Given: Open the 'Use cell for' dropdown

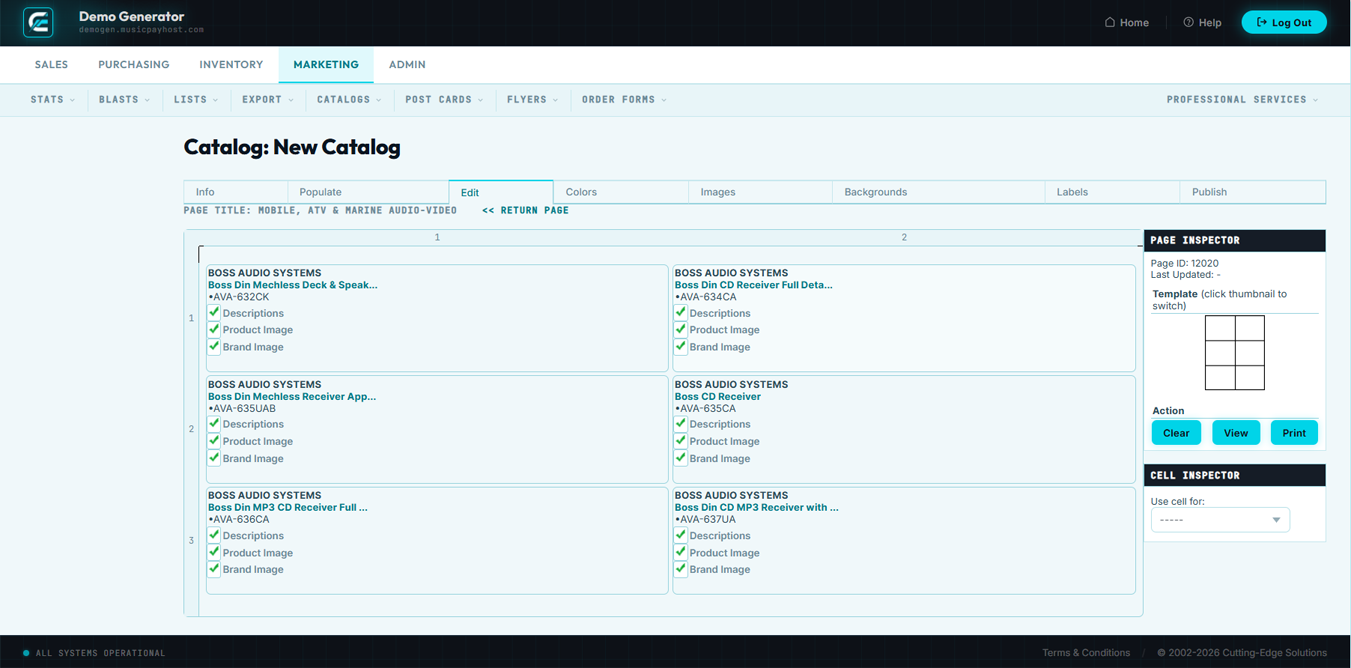Looking at the screenshot, I should (1220, 520).
